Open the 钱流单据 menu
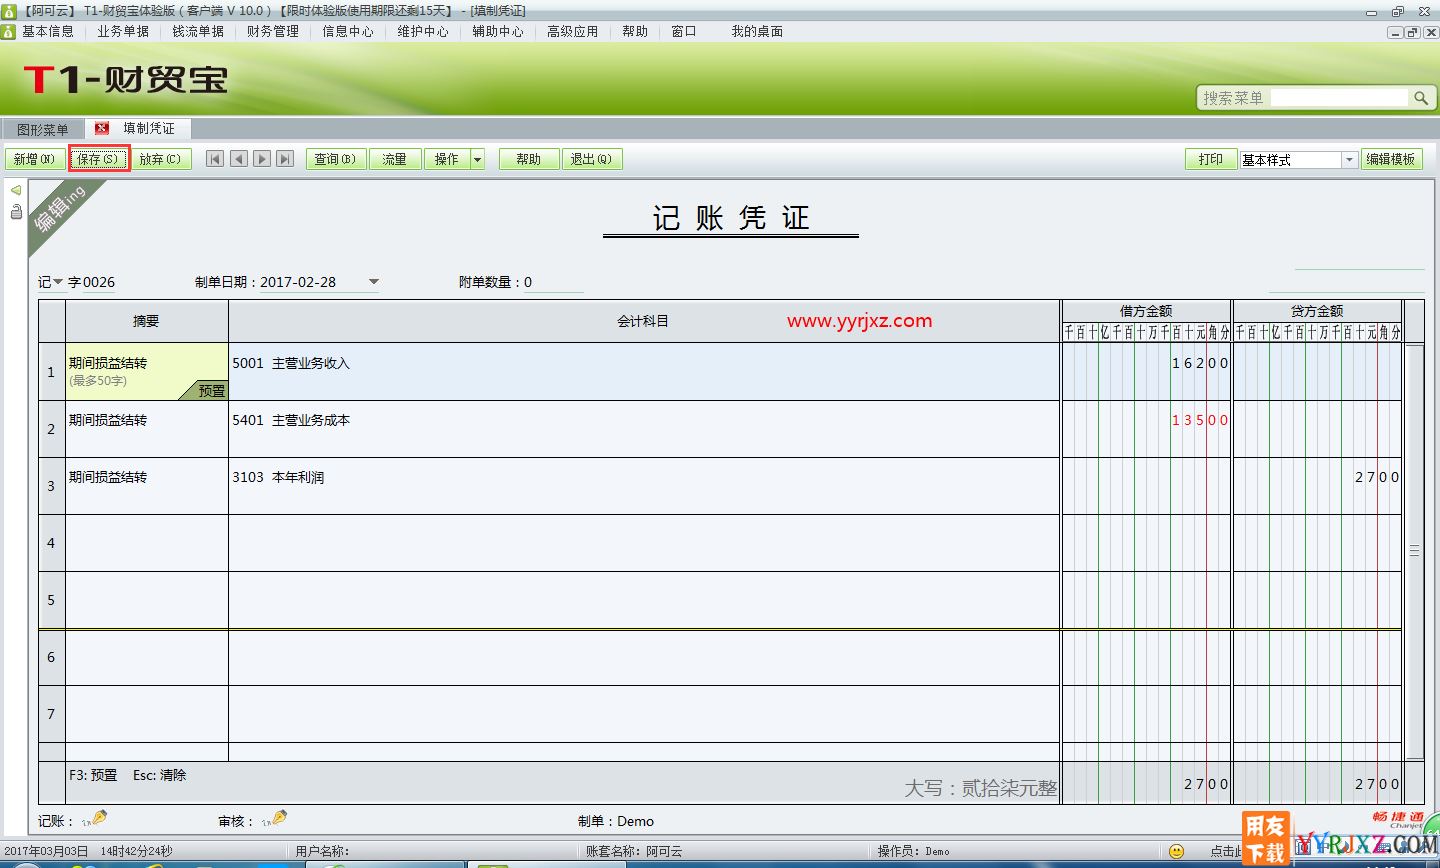Viewport: 1440px width, 868px height. tap(198, 31)
